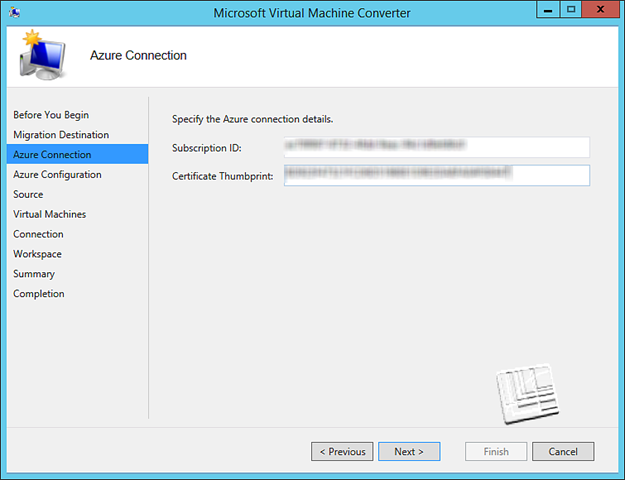Jump to the Virtual Machines step

(49, 214)
